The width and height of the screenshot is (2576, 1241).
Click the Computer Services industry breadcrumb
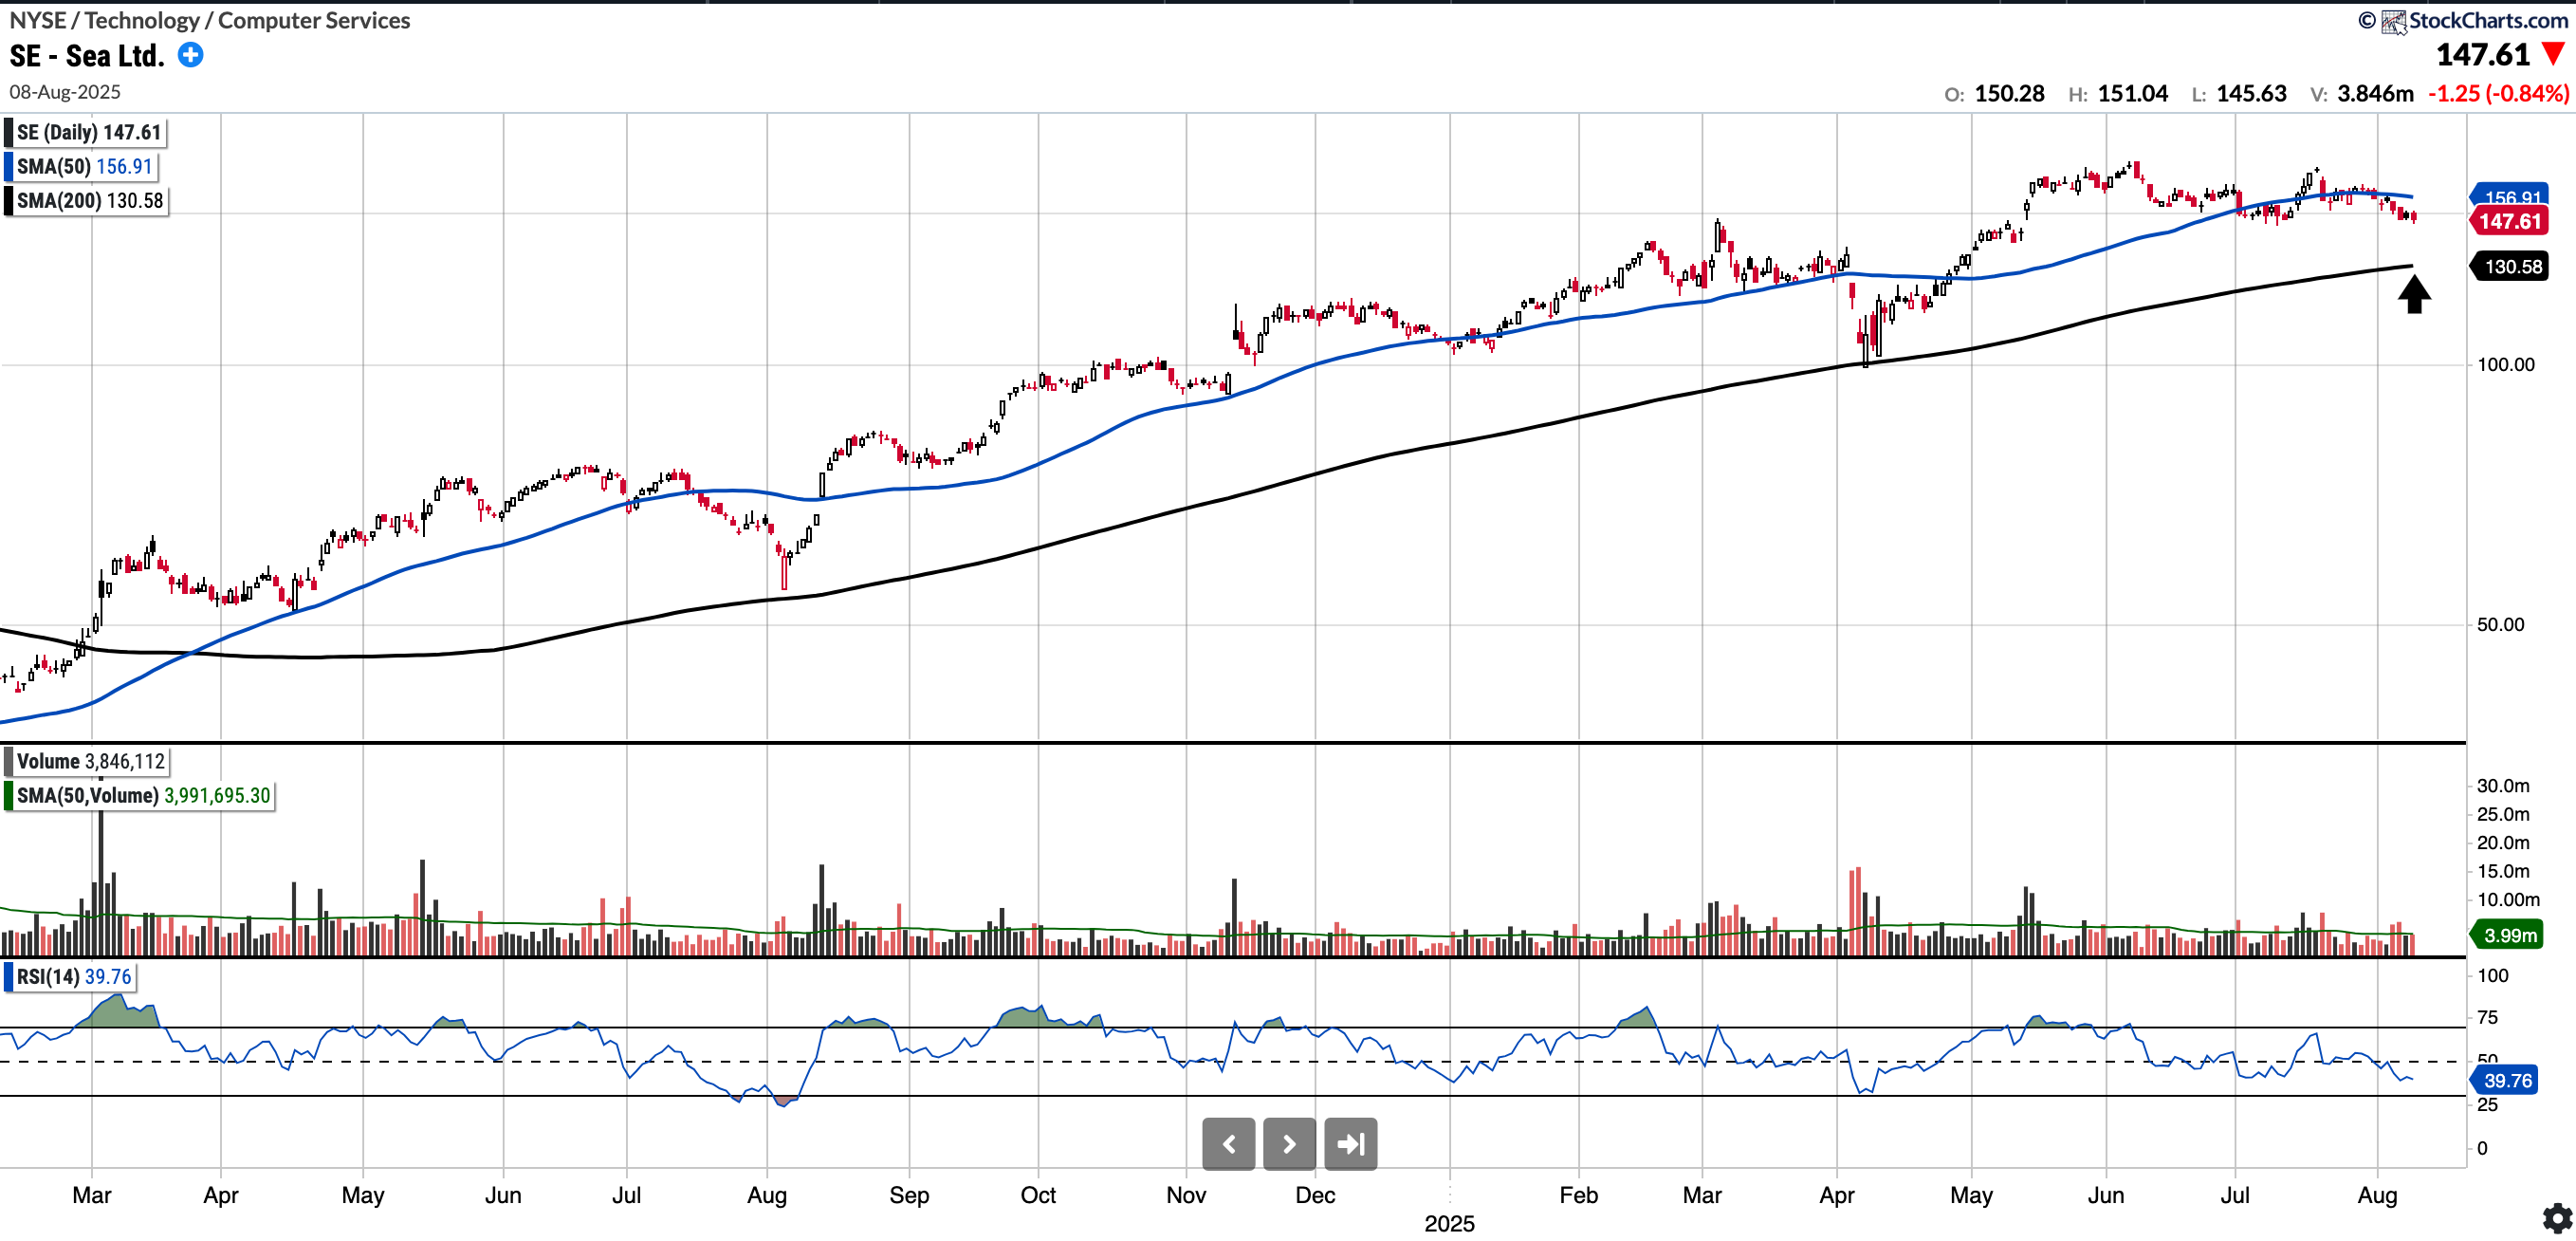[x=314, y=20]
